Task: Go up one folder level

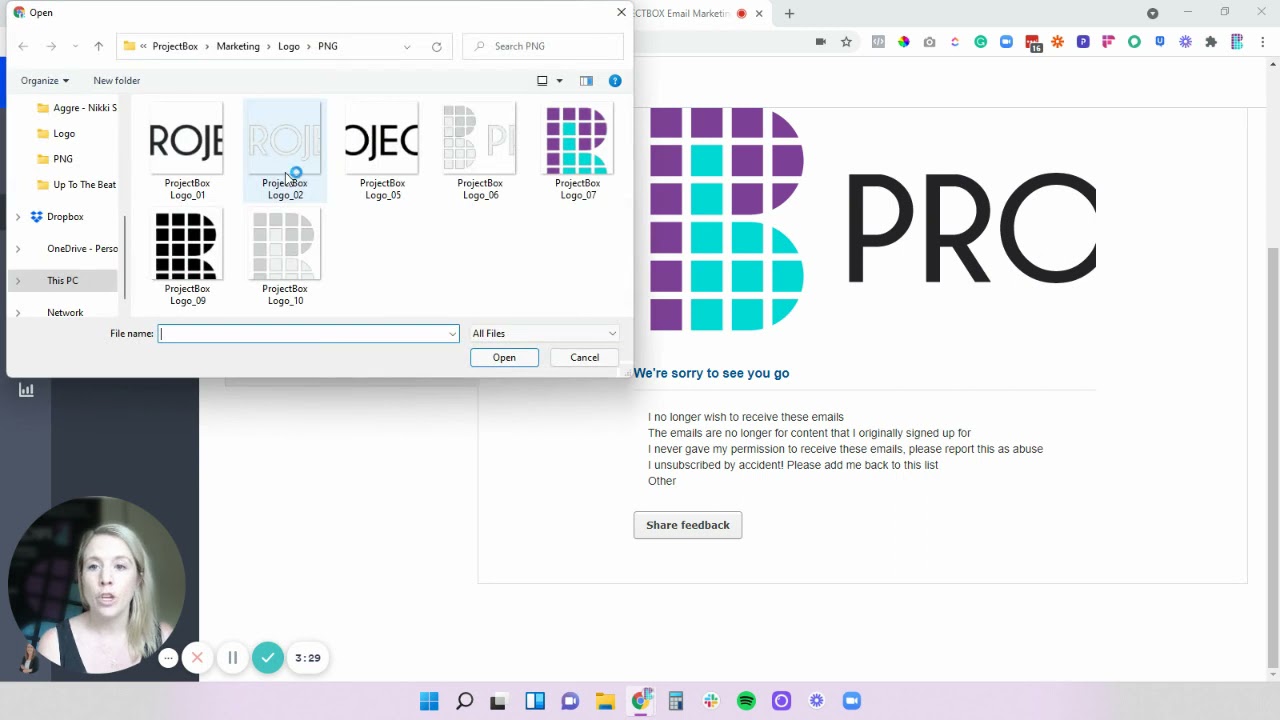Action: point(98,46)
